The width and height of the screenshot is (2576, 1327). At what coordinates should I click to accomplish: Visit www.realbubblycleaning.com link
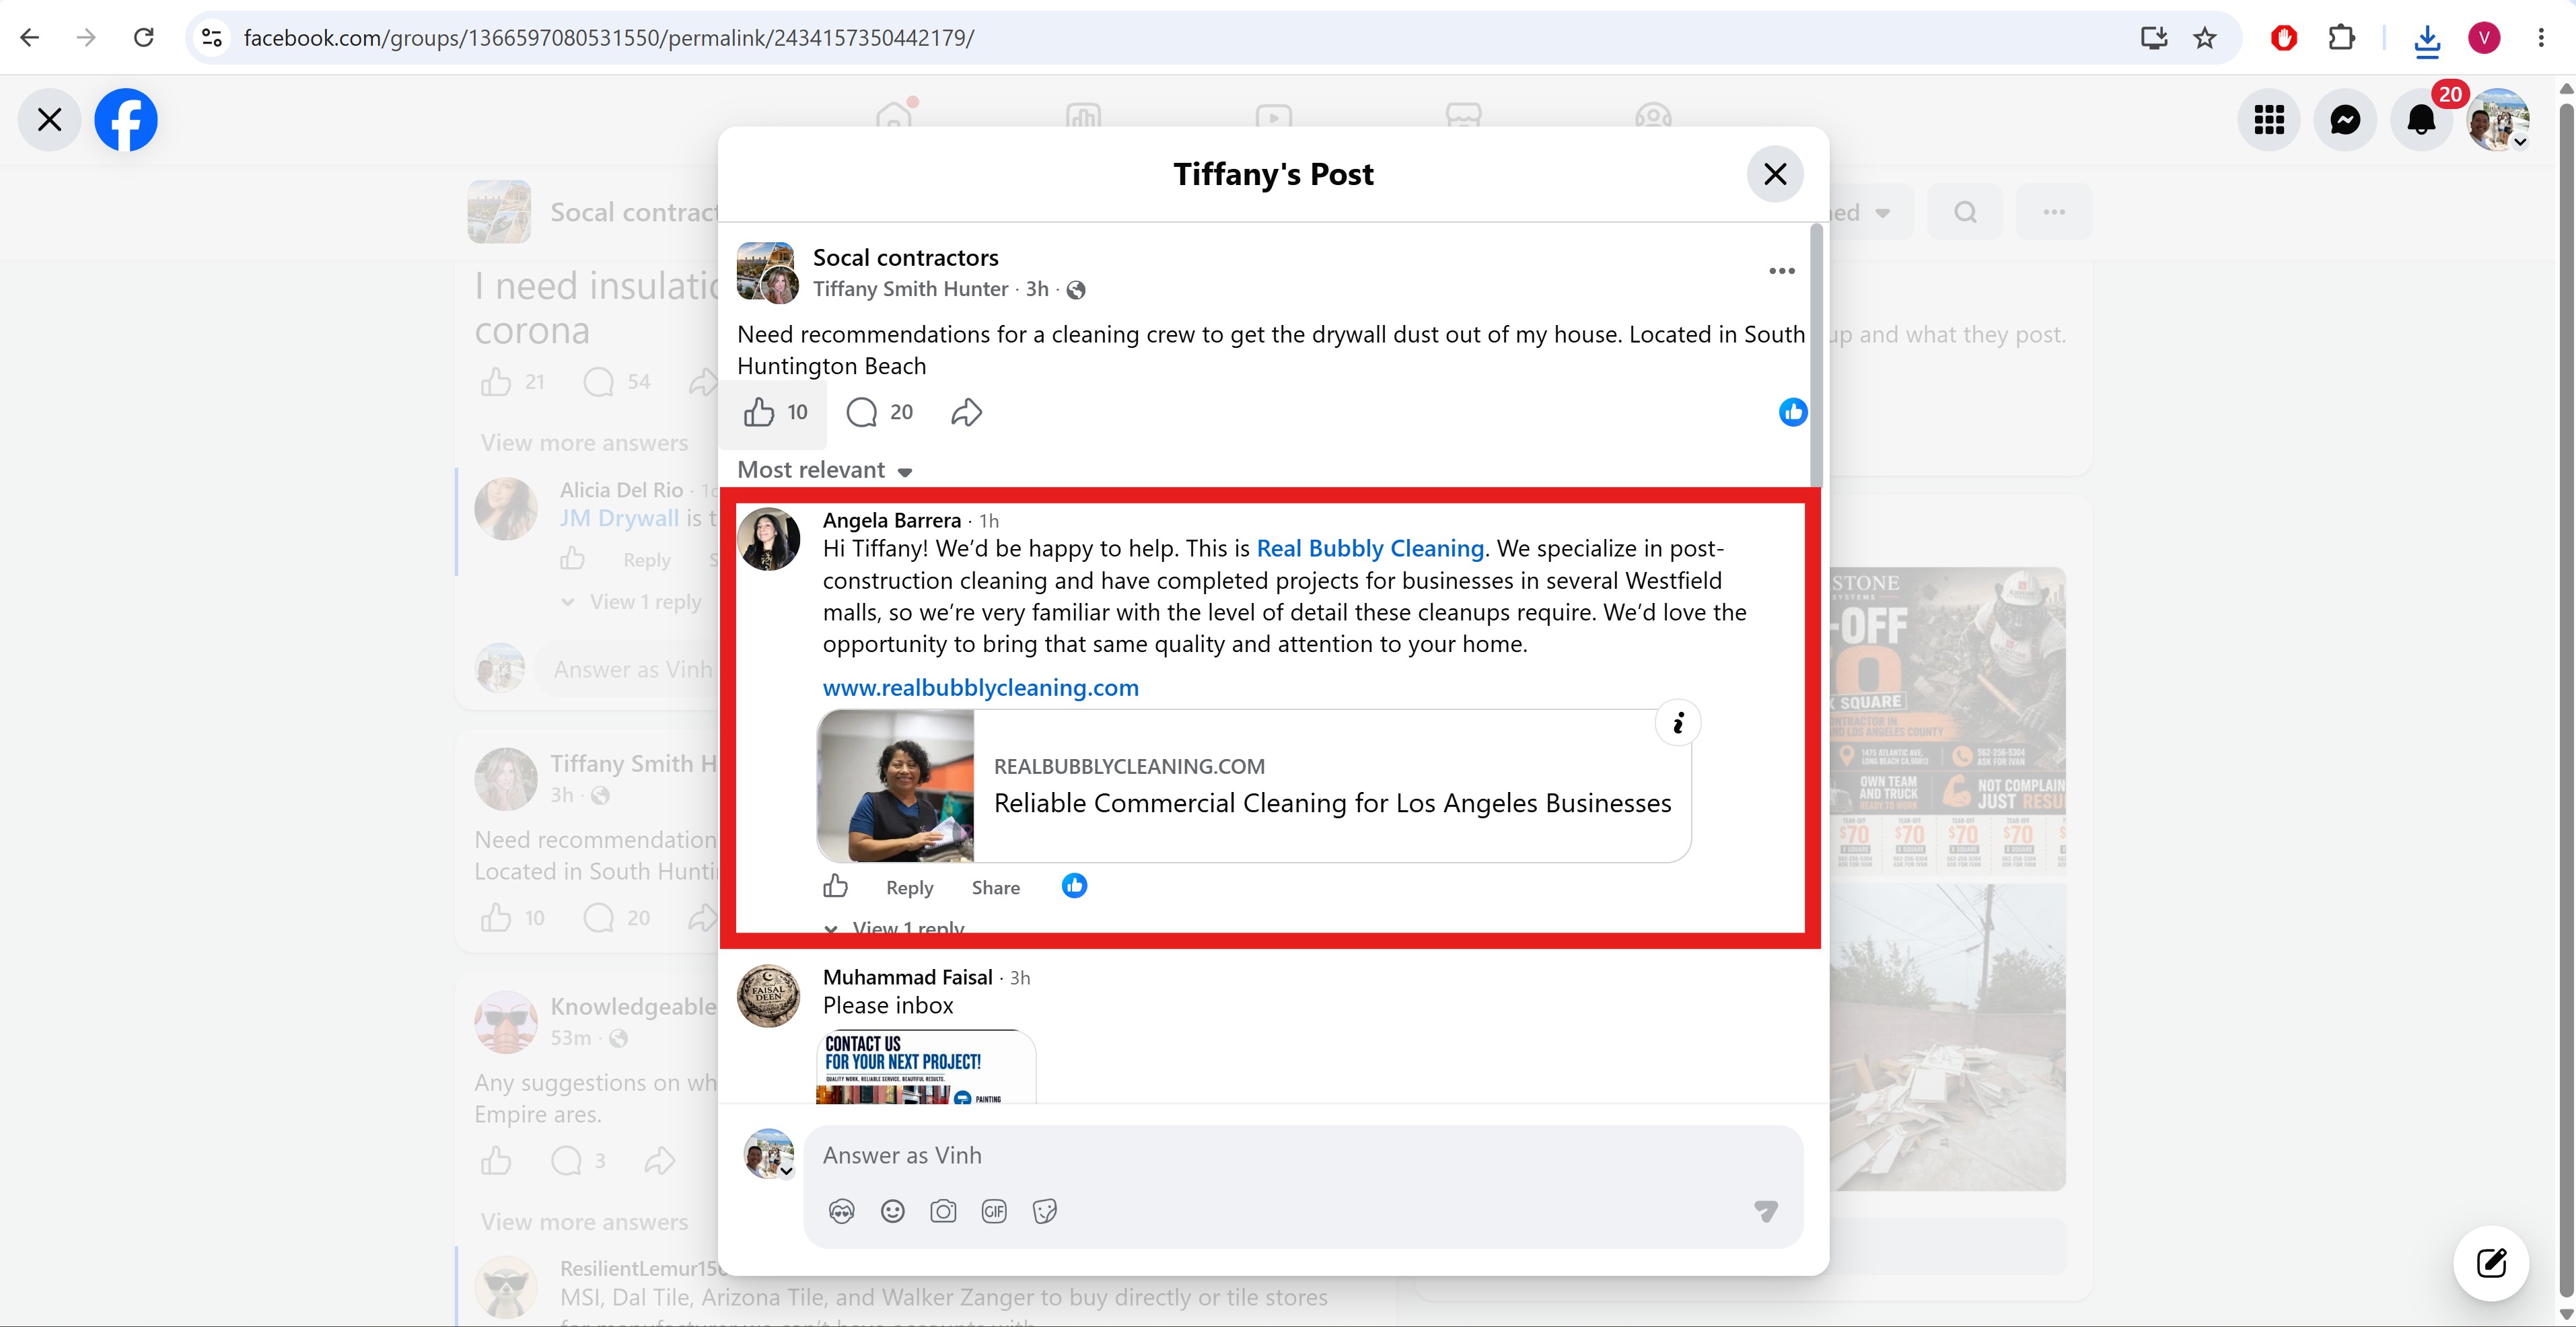(x=980, y=688)
